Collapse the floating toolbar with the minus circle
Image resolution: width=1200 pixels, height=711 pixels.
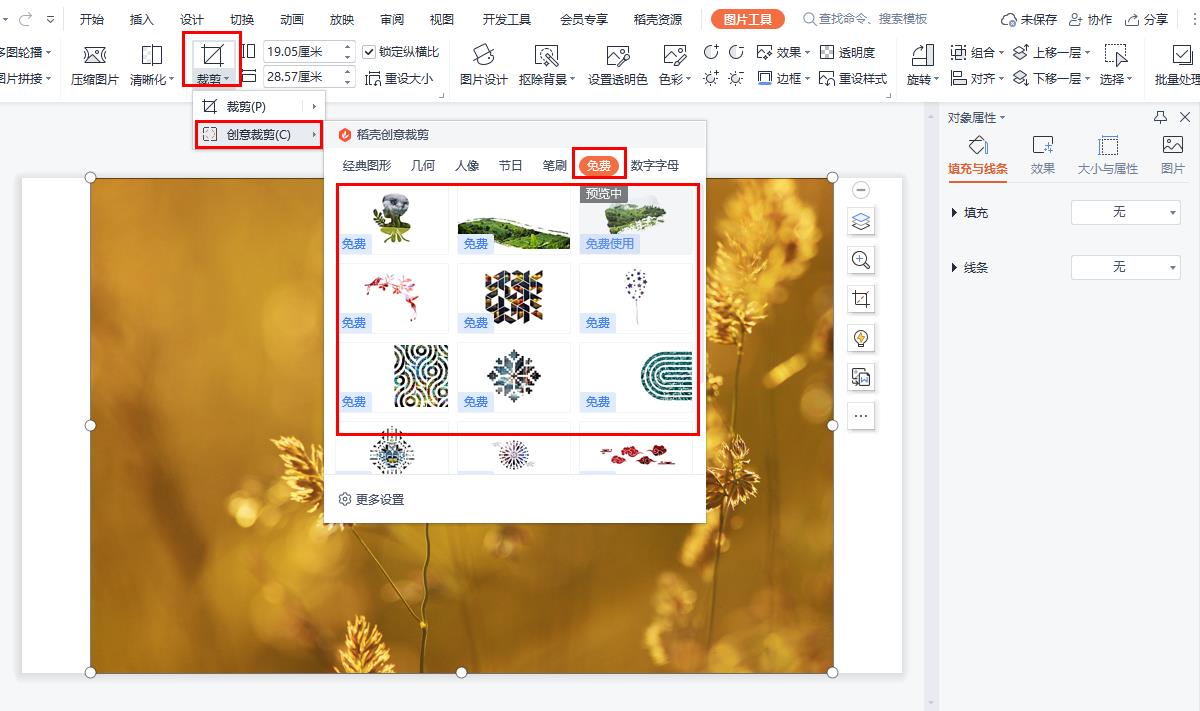(x=861, y=190)
